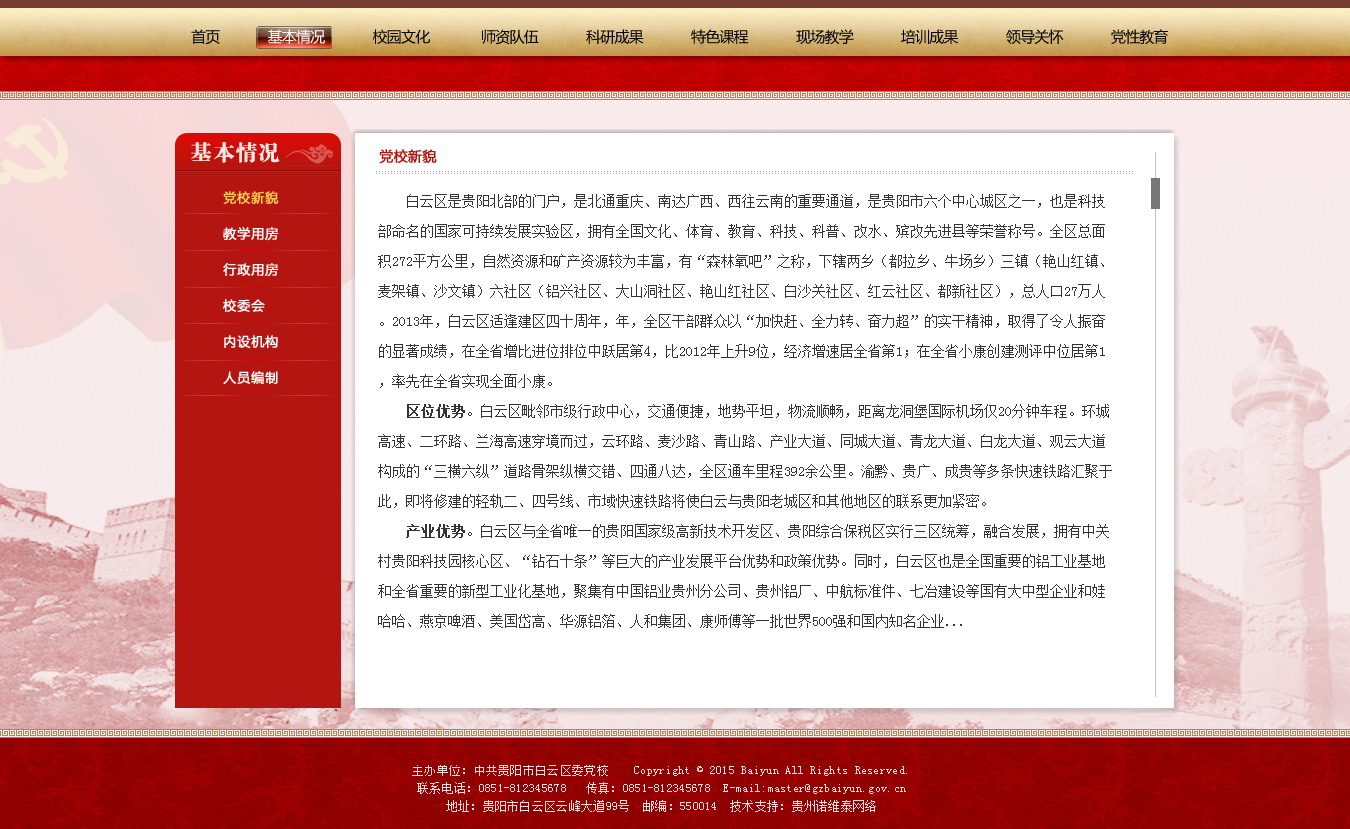Select the 基本情况 navigation tab

(294, 37)
